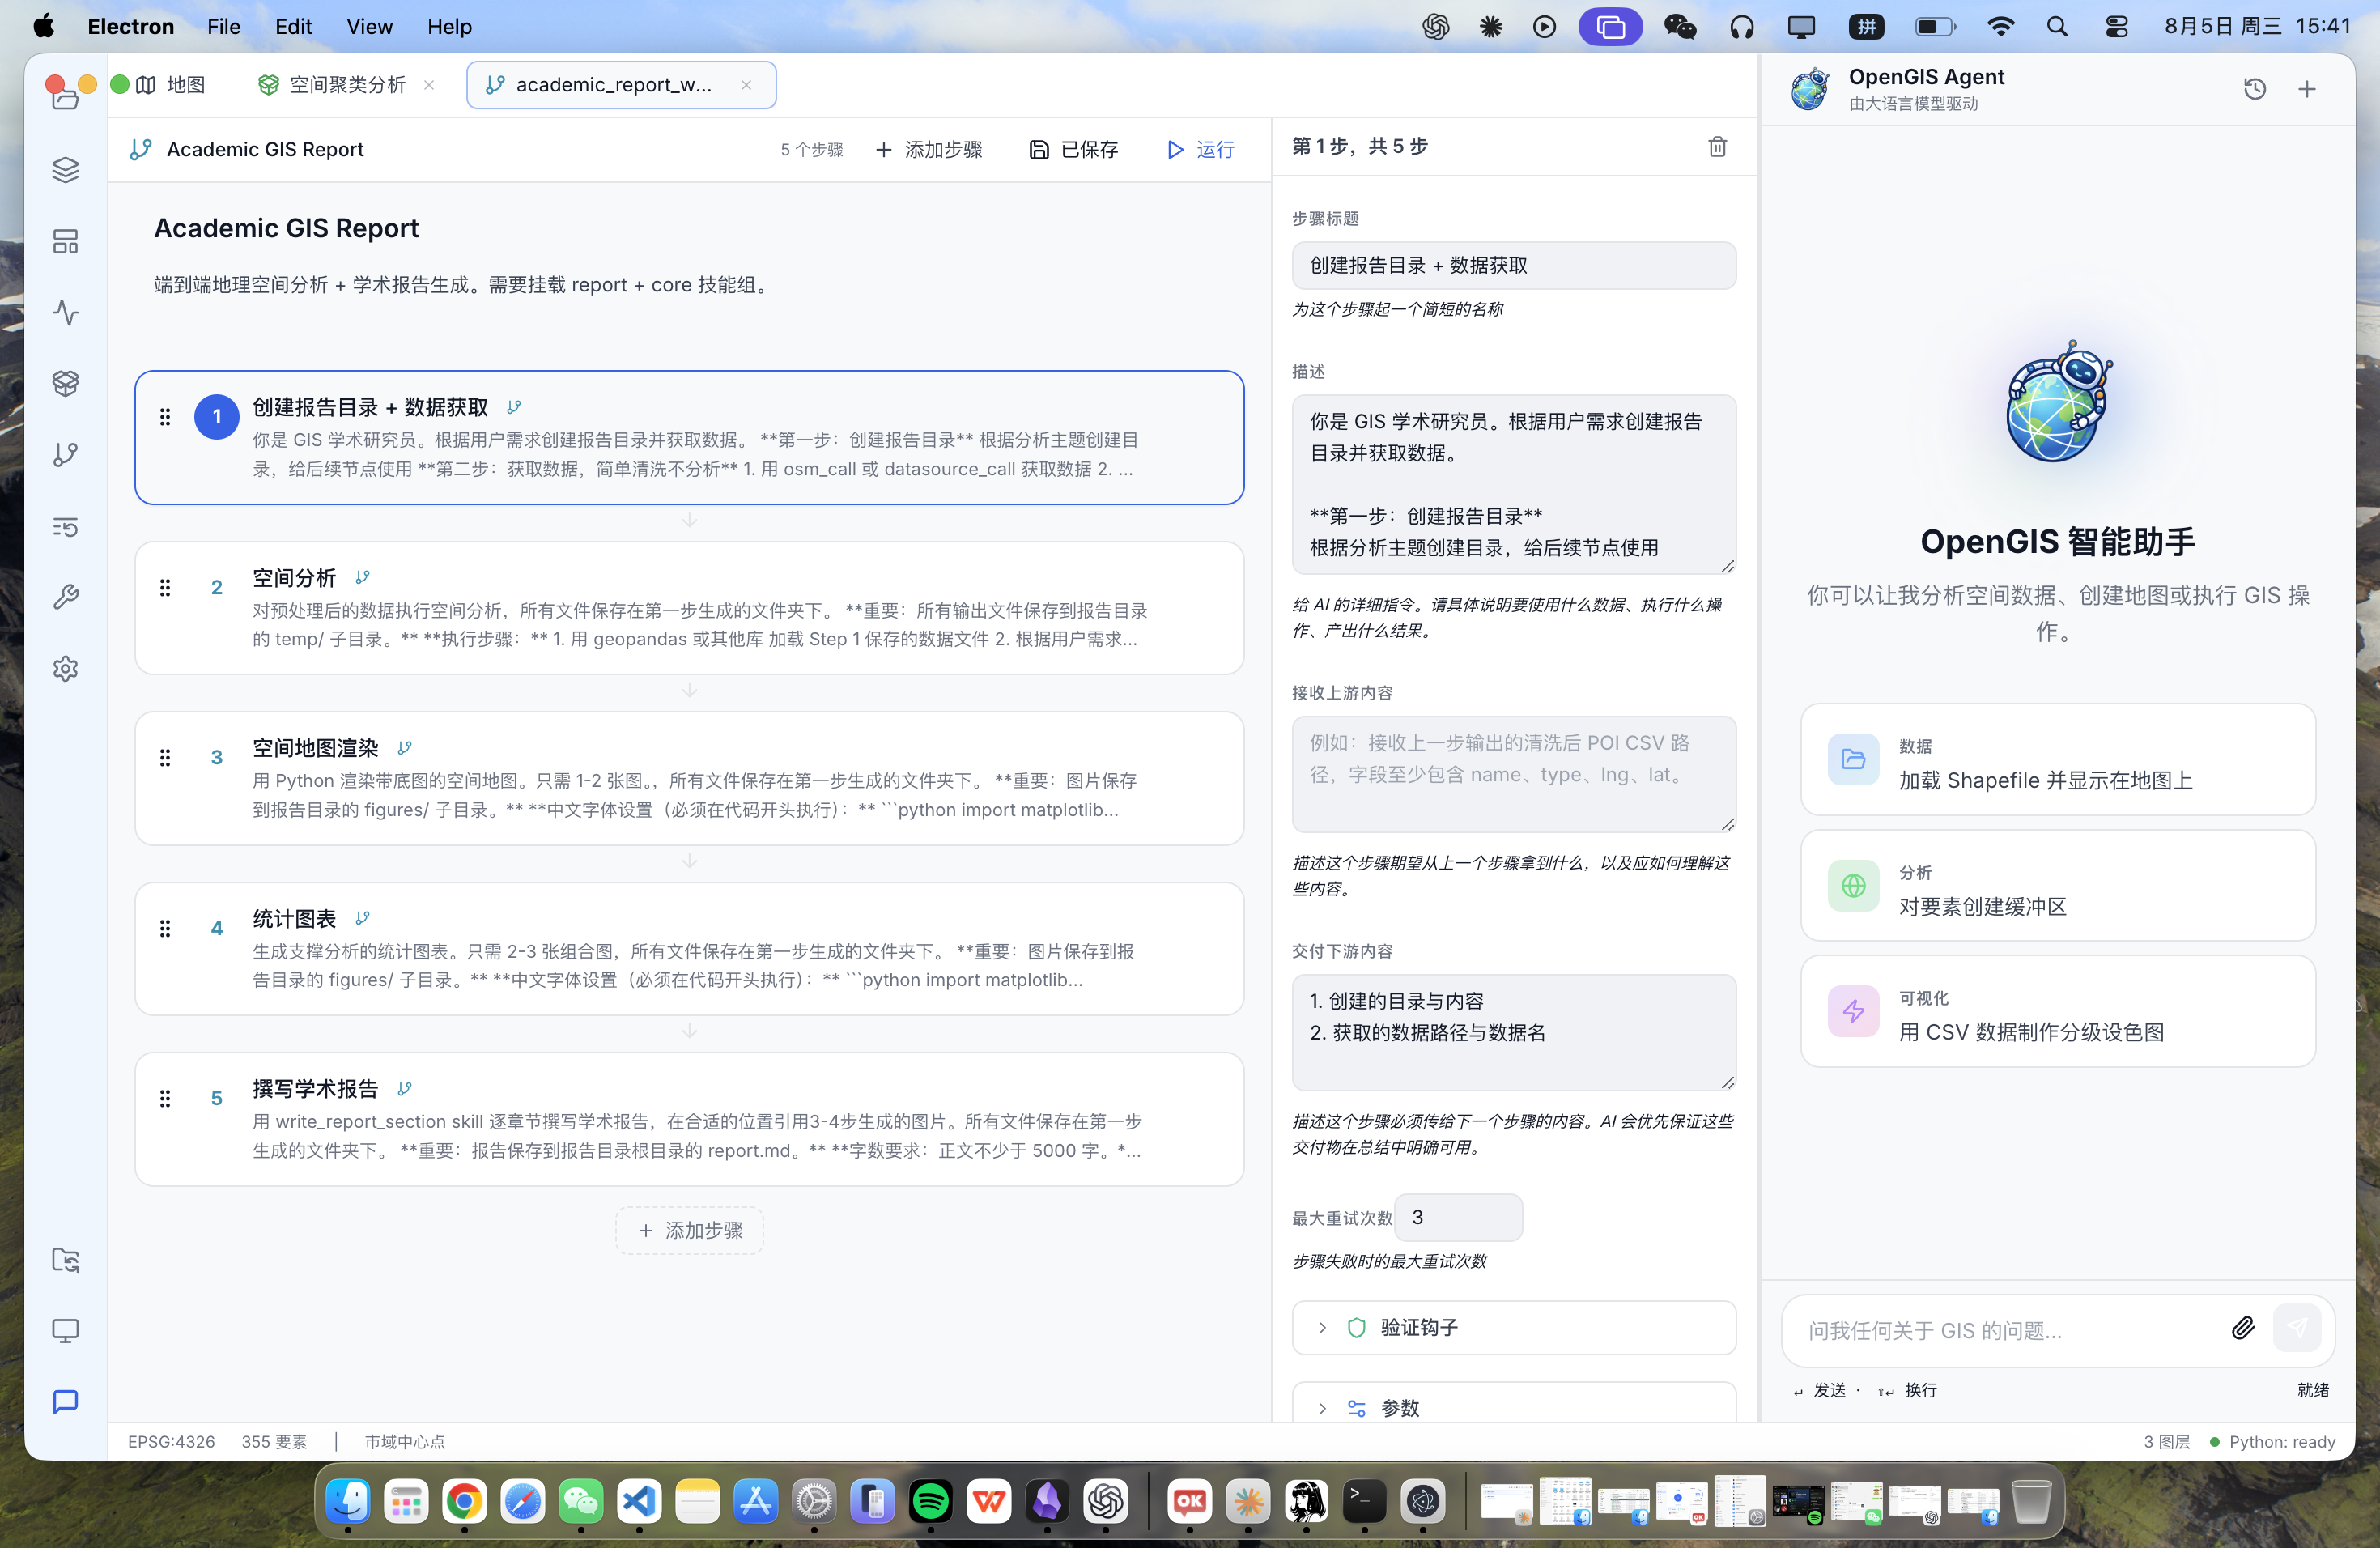Viewport: 2380px width, 1548px height.
Task: Click the EPSG:4326 status bar entry
Action: click(171, 1441)
